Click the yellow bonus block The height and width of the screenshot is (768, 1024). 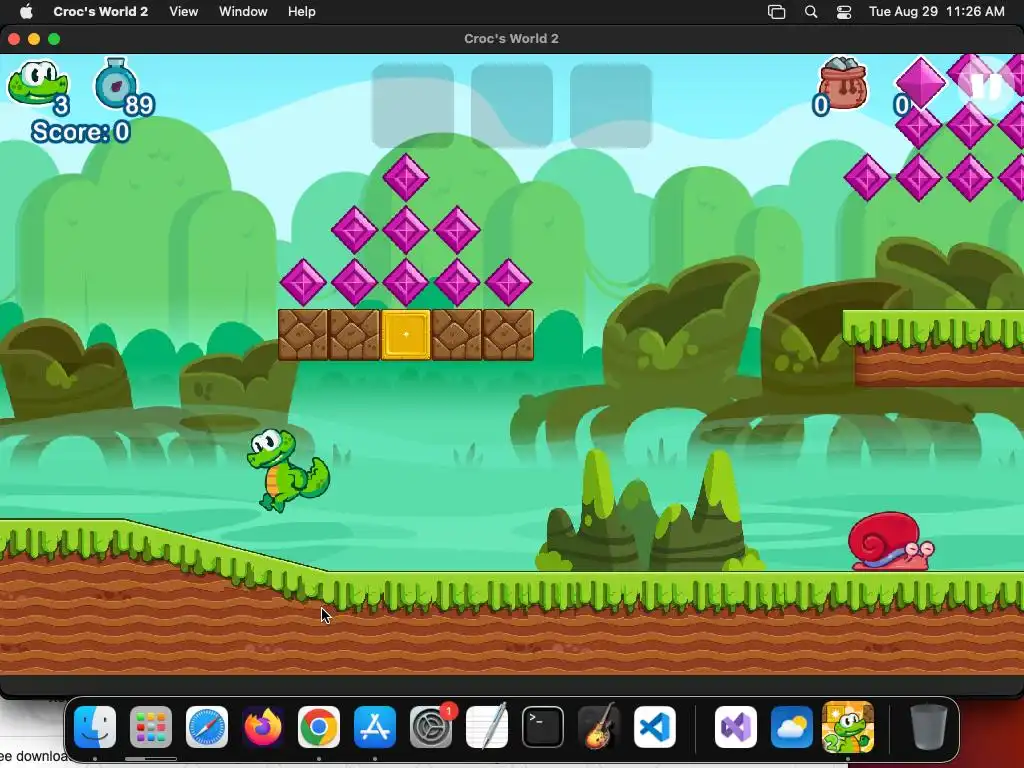tap(406, 334)
